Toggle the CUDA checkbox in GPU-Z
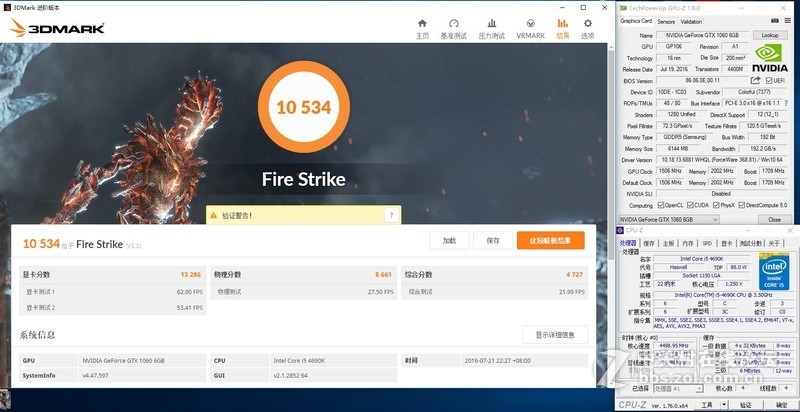This screenshot has height=412, width=800. (x=690, y=205)
